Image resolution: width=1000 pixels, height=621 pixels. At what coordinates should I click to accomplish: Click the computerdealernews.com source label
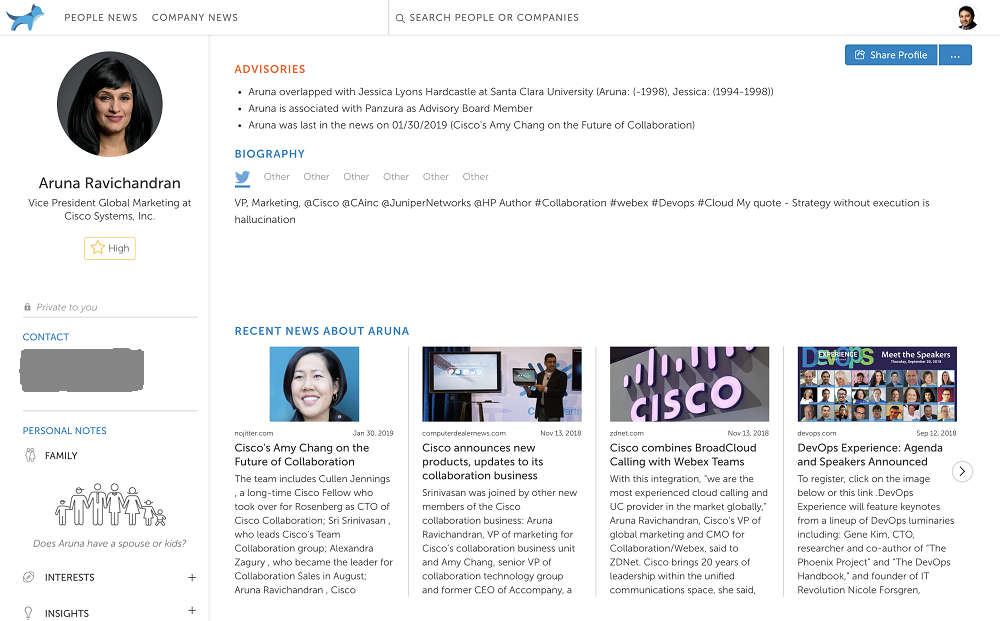pos(464,433)
